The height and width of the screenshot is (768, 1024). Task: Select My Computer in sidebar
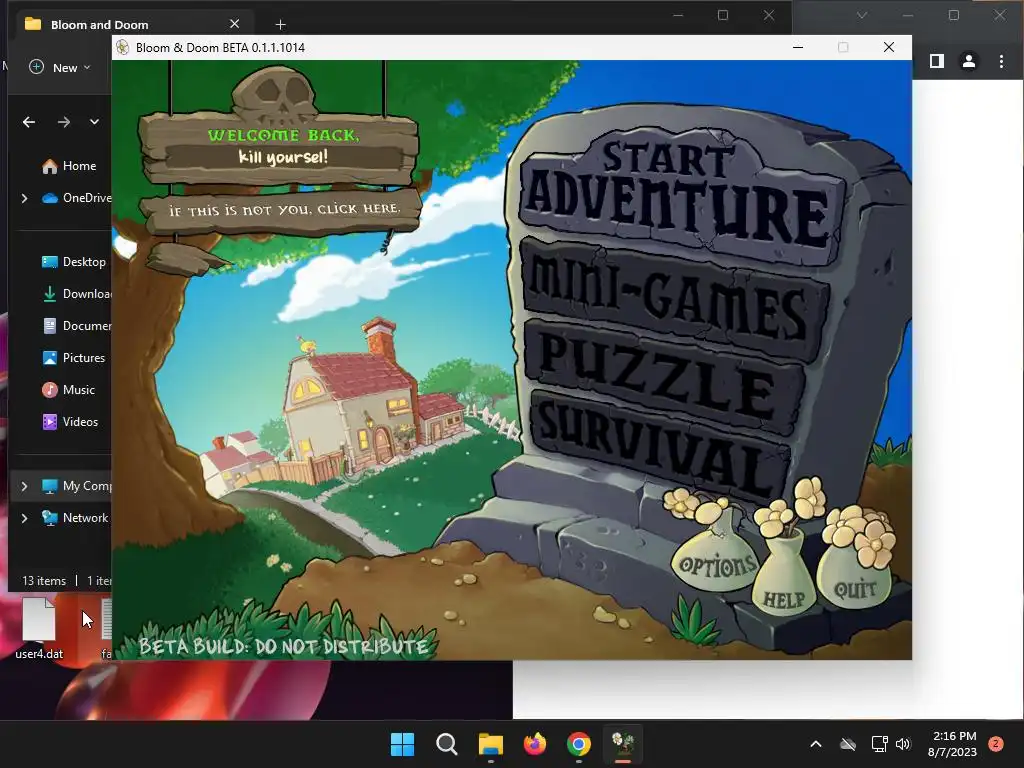tap(77, 486)
